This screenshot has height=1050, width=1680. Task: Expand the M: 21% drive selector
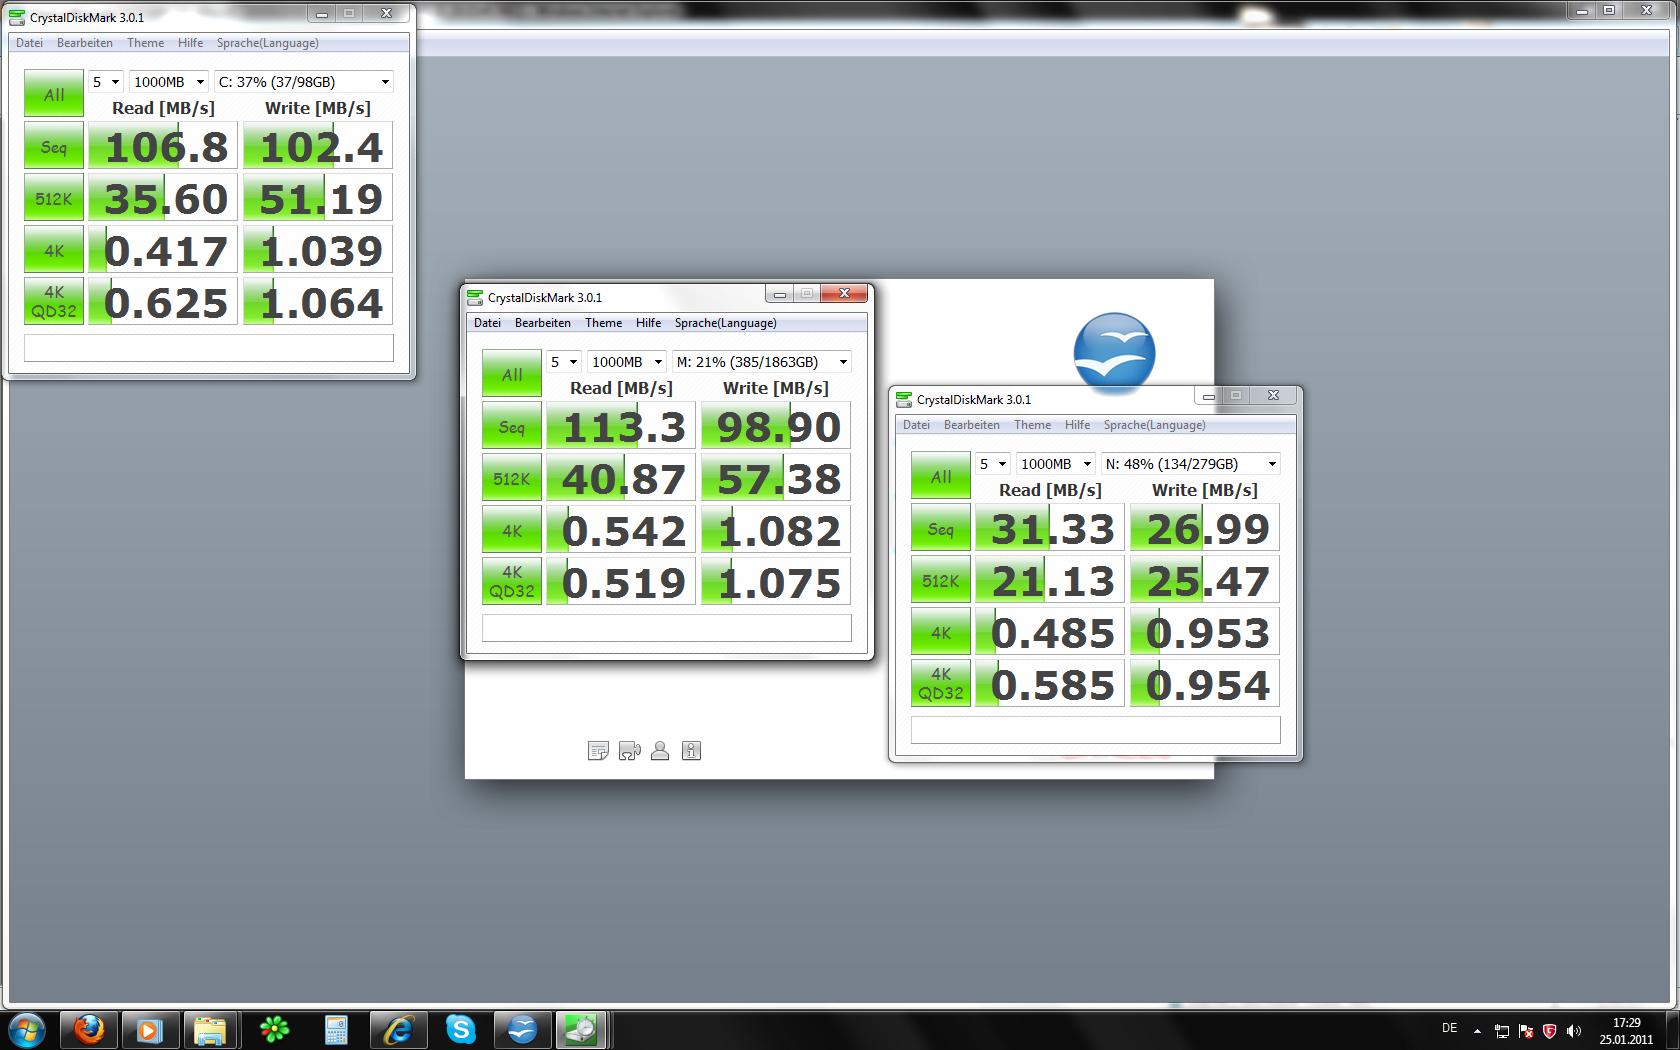pos(761,362)
